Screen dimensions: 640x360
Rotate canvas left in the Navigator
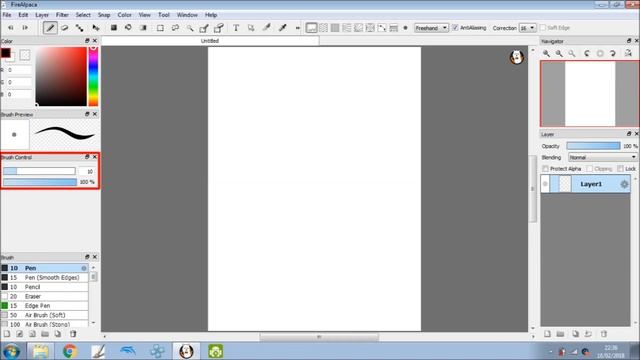click(x=587, y=53)
